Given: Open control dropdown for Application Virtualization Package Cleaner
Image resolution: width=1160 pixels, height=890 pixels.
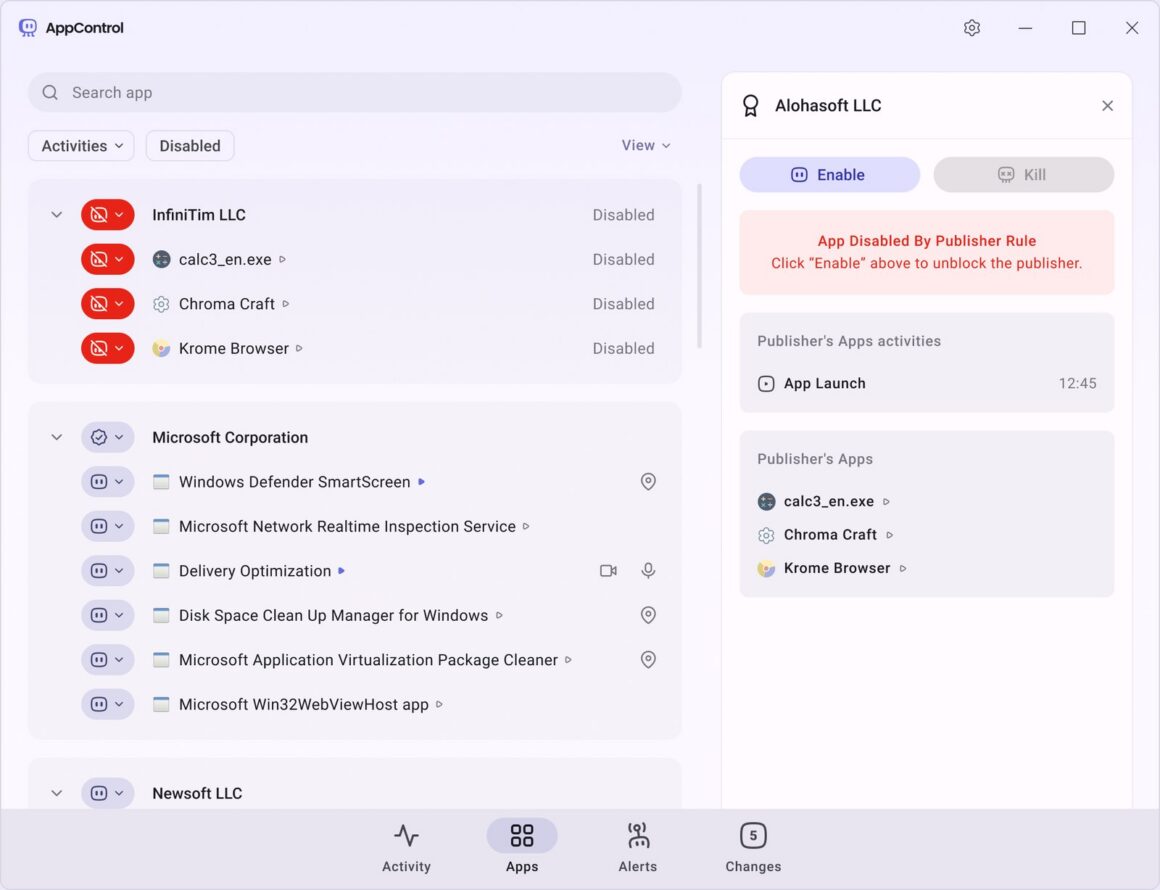Looking at the screenshot, I should 107,659.
